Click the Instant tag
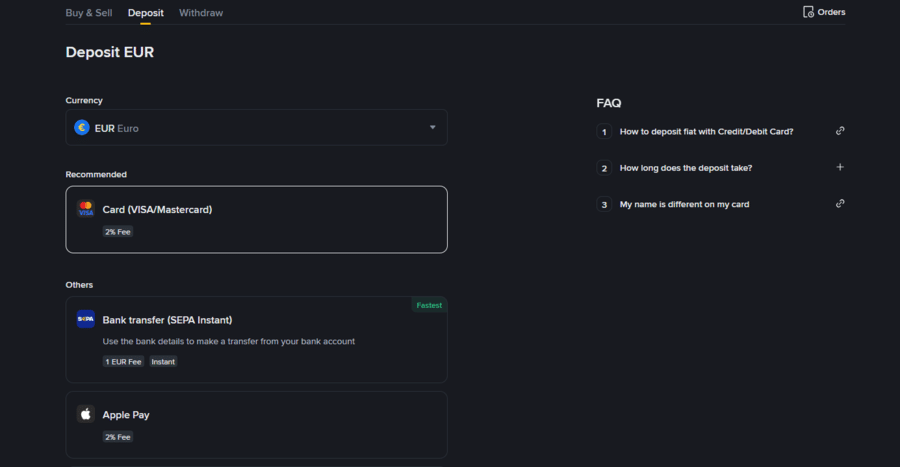 [163, 361]
